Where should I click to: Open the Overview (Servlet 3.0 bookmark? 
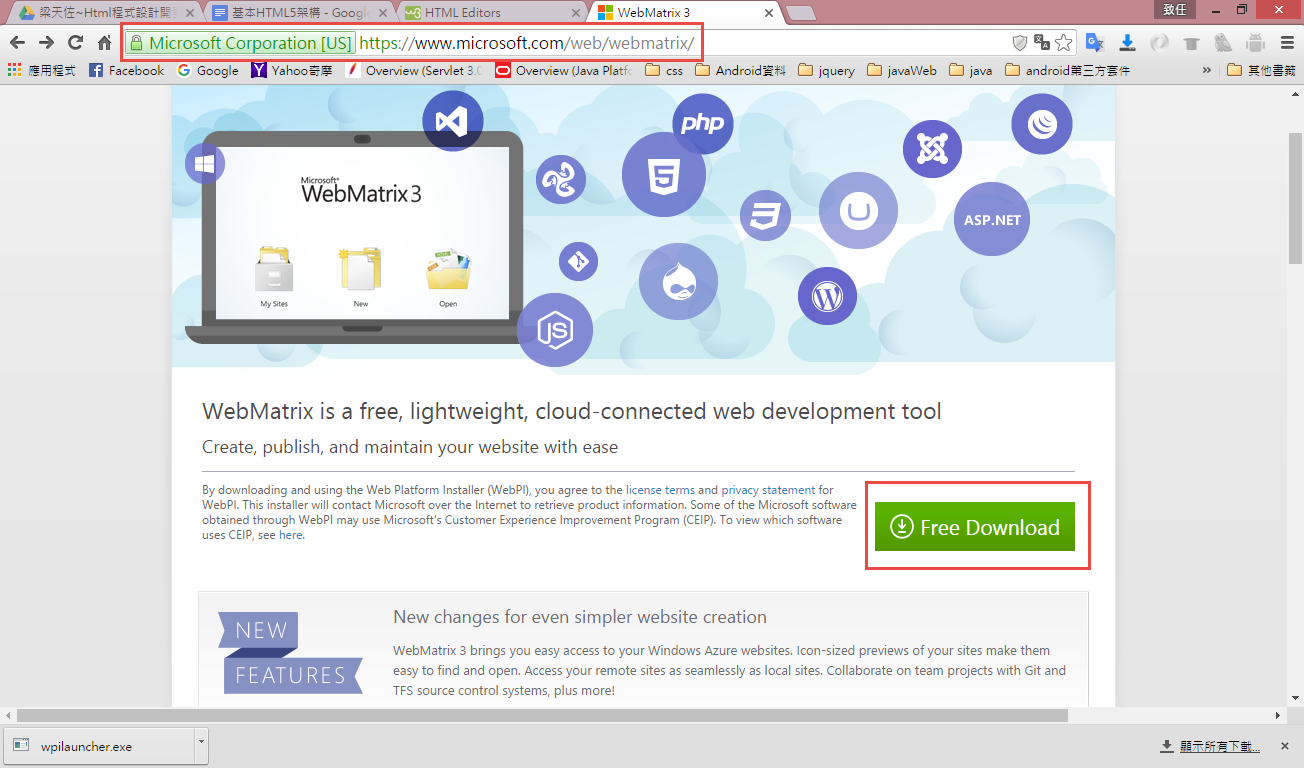pos(414,70)
